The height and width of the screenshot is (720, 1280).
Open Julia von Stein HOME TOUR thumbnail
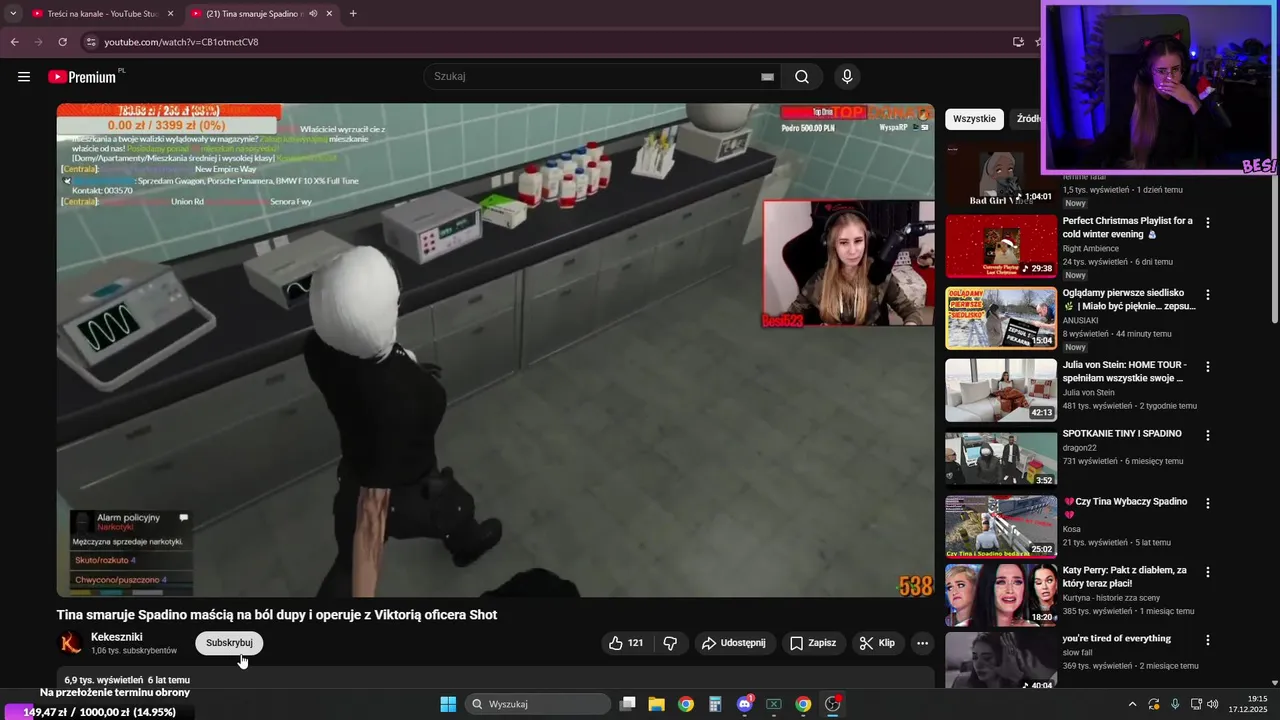click(x=1001, y=390)
